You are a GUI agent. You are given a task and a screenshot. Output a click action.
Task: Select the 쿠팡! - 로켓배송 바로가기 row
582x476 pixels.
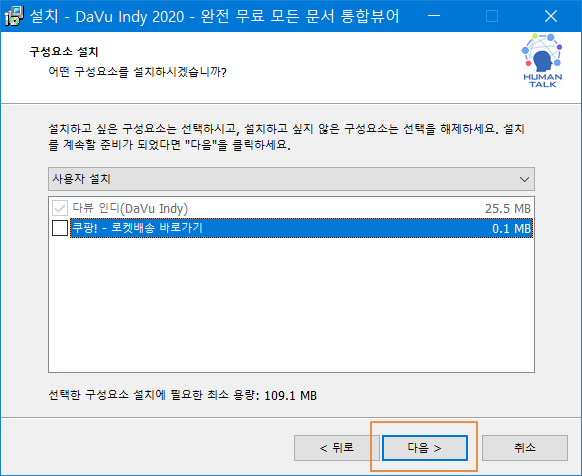301,228
